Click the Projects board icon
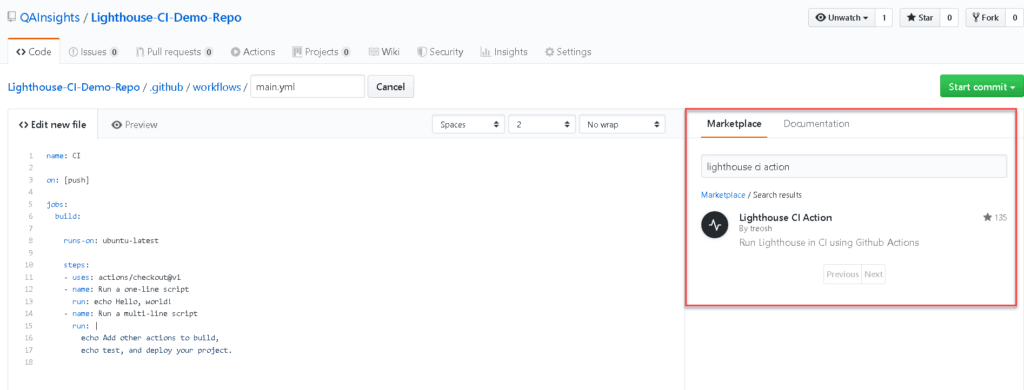The image size is (1024, 390). (x=297, y=52)
